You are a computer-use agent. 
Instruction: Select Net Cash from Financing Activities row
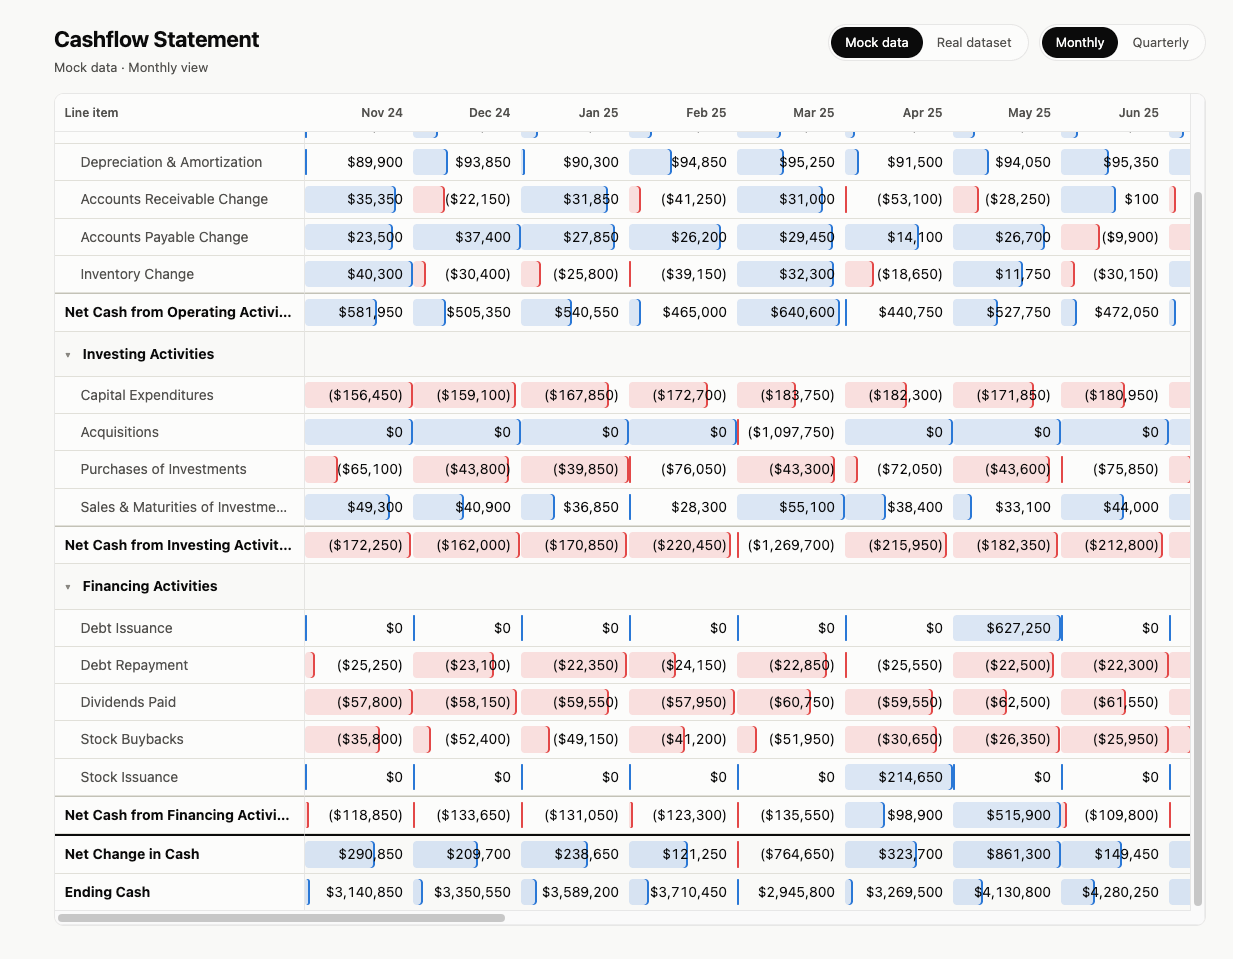click(x=177, y=815)
